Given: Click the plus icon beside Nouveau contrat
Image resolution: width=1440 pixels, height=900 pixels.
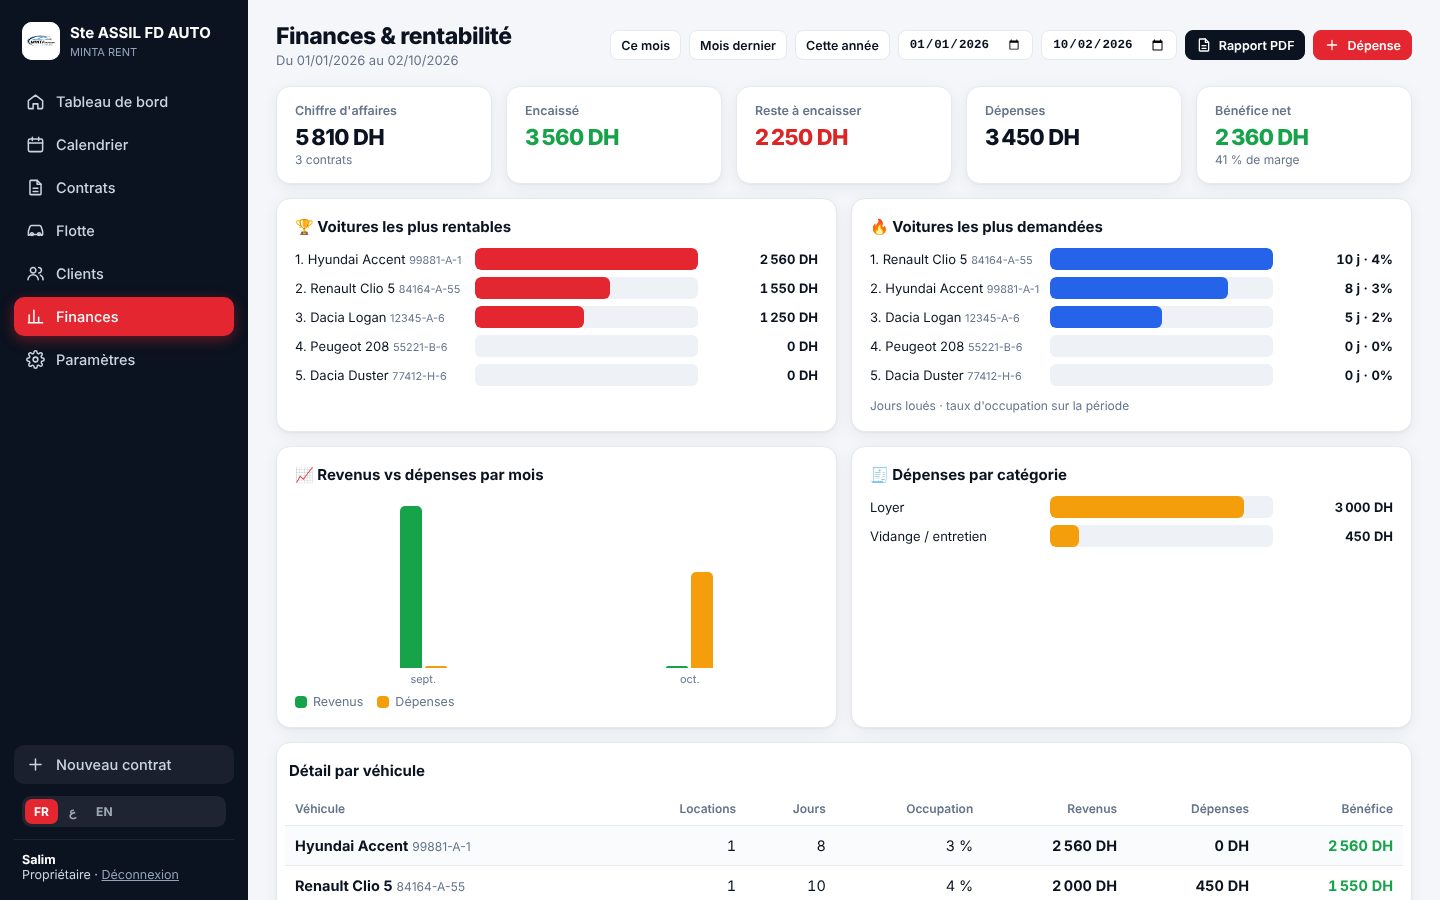Looking at the screenshot, I should [x=35, y=765].
